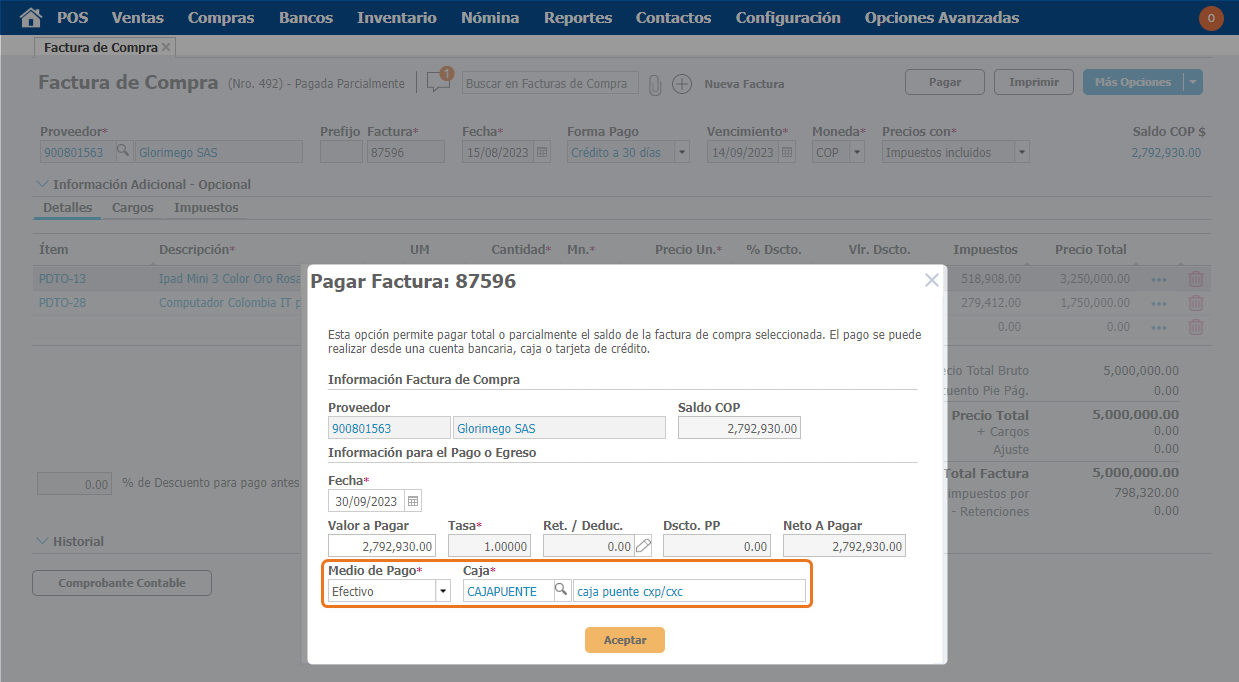Image resolution: width=1239 pixels, height=682 pixels.
Task: Switch to the Impuestos tab
Action: tap(206, 208)
